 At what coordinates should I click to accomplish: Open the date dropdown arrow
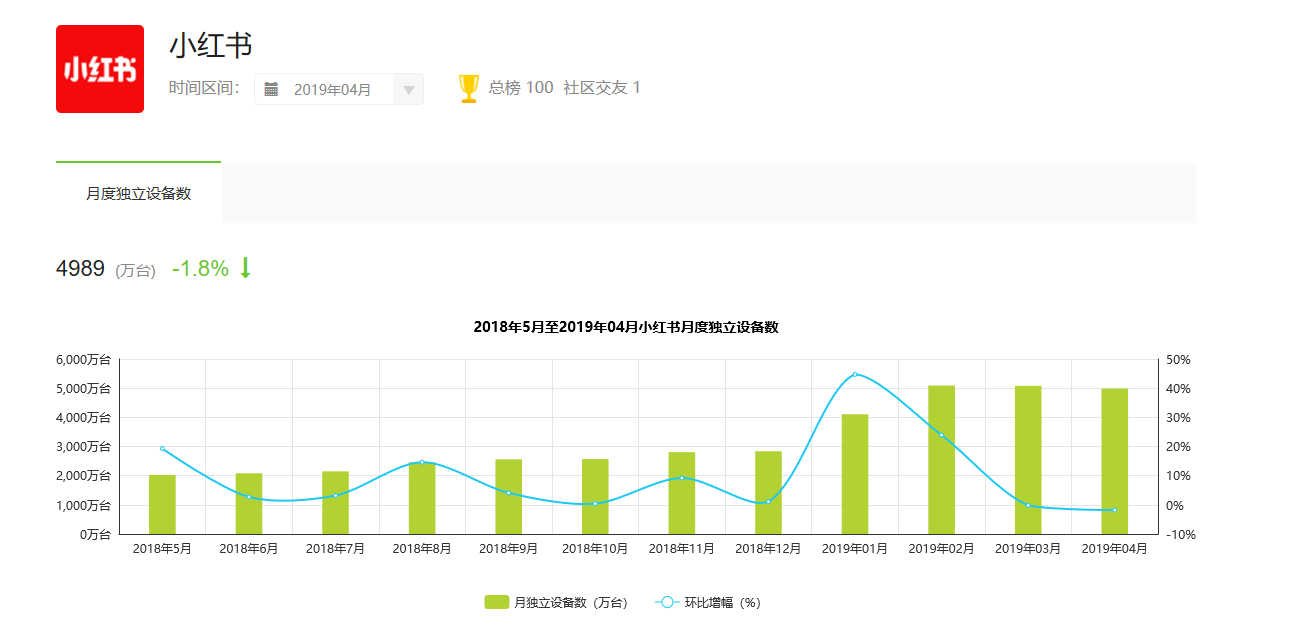pos(408,90)
